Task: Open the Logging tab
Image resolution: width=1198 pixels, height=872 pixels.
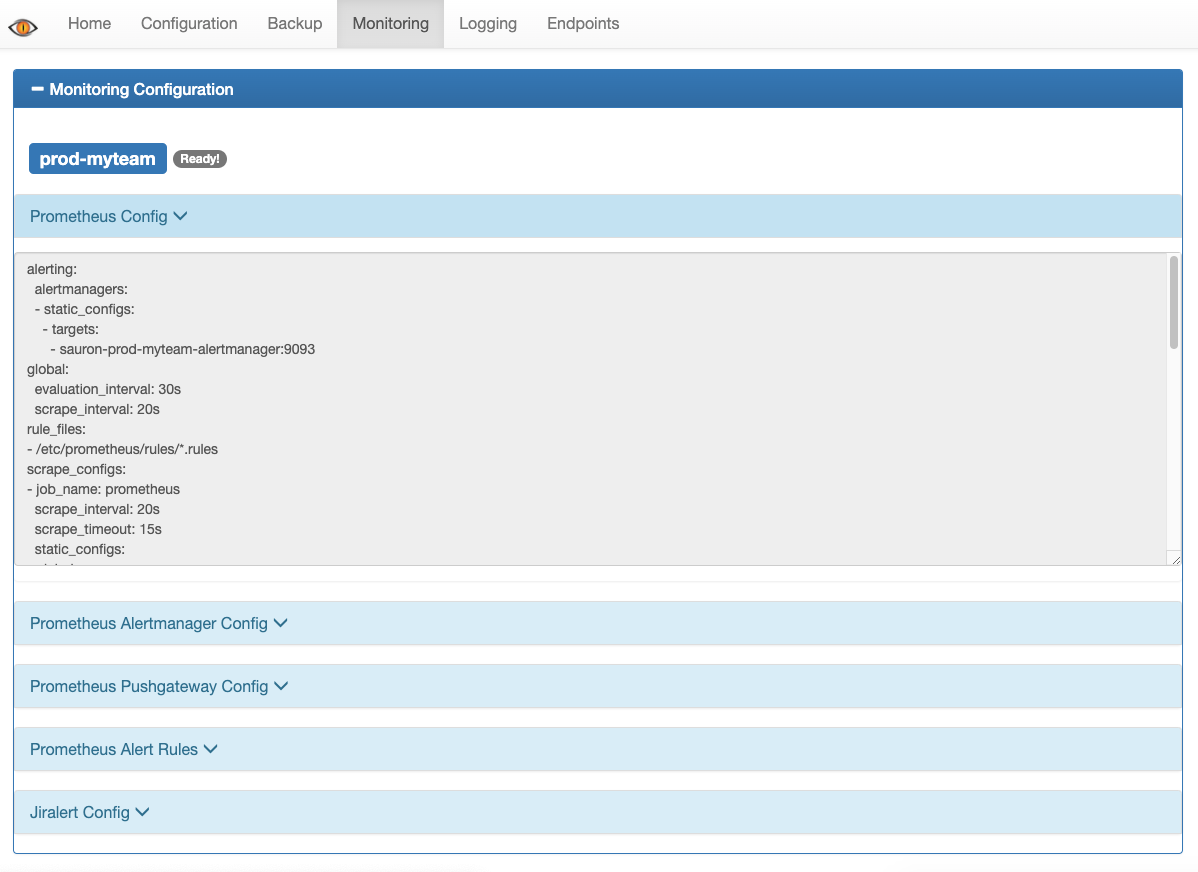Action: click(x=487, y=24)
